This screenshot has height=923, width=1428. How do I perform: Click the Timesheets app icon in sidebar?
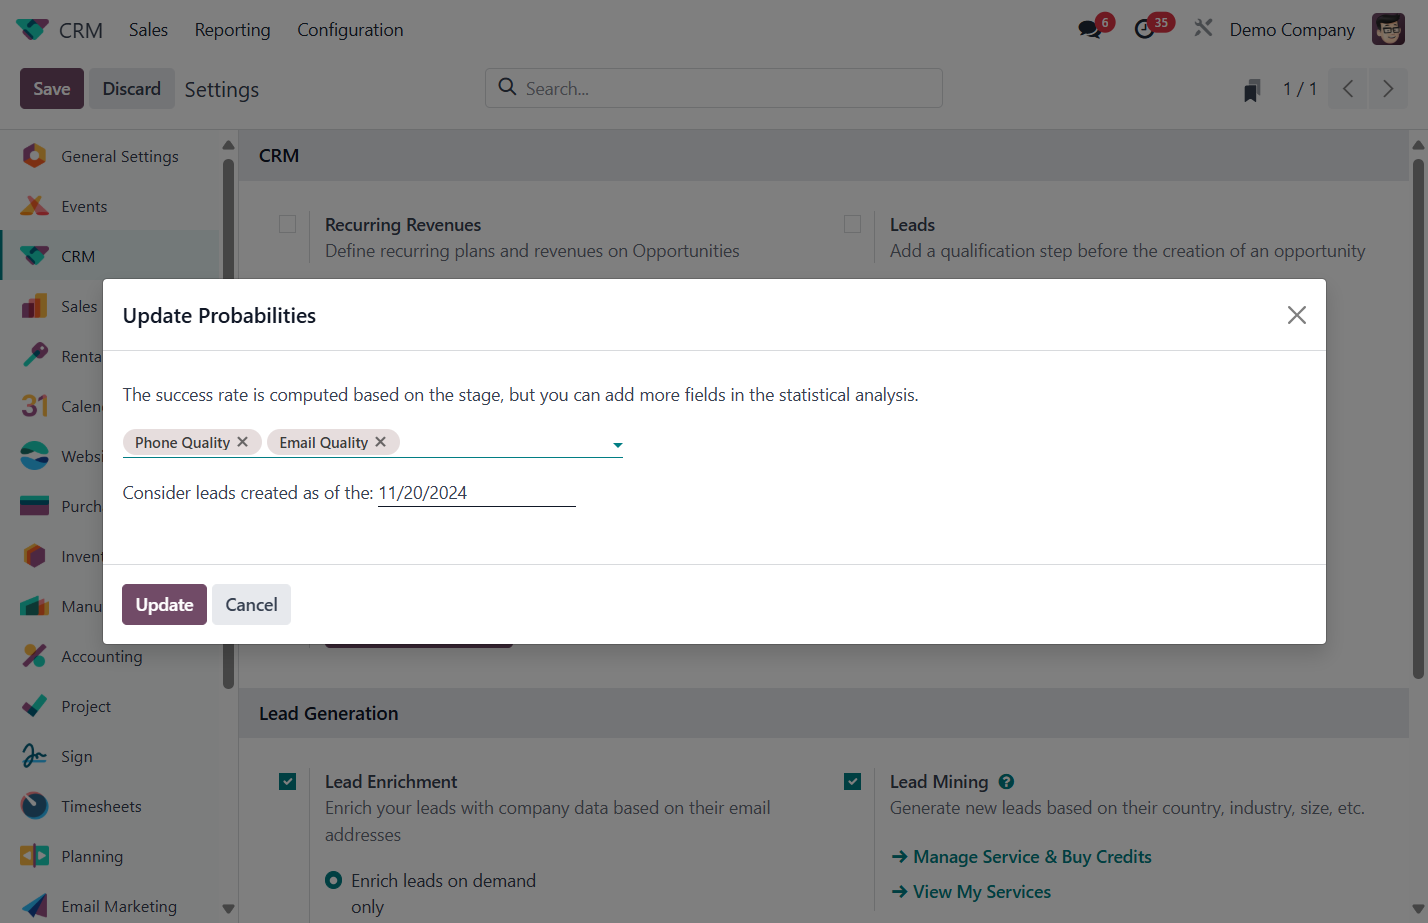34,806
